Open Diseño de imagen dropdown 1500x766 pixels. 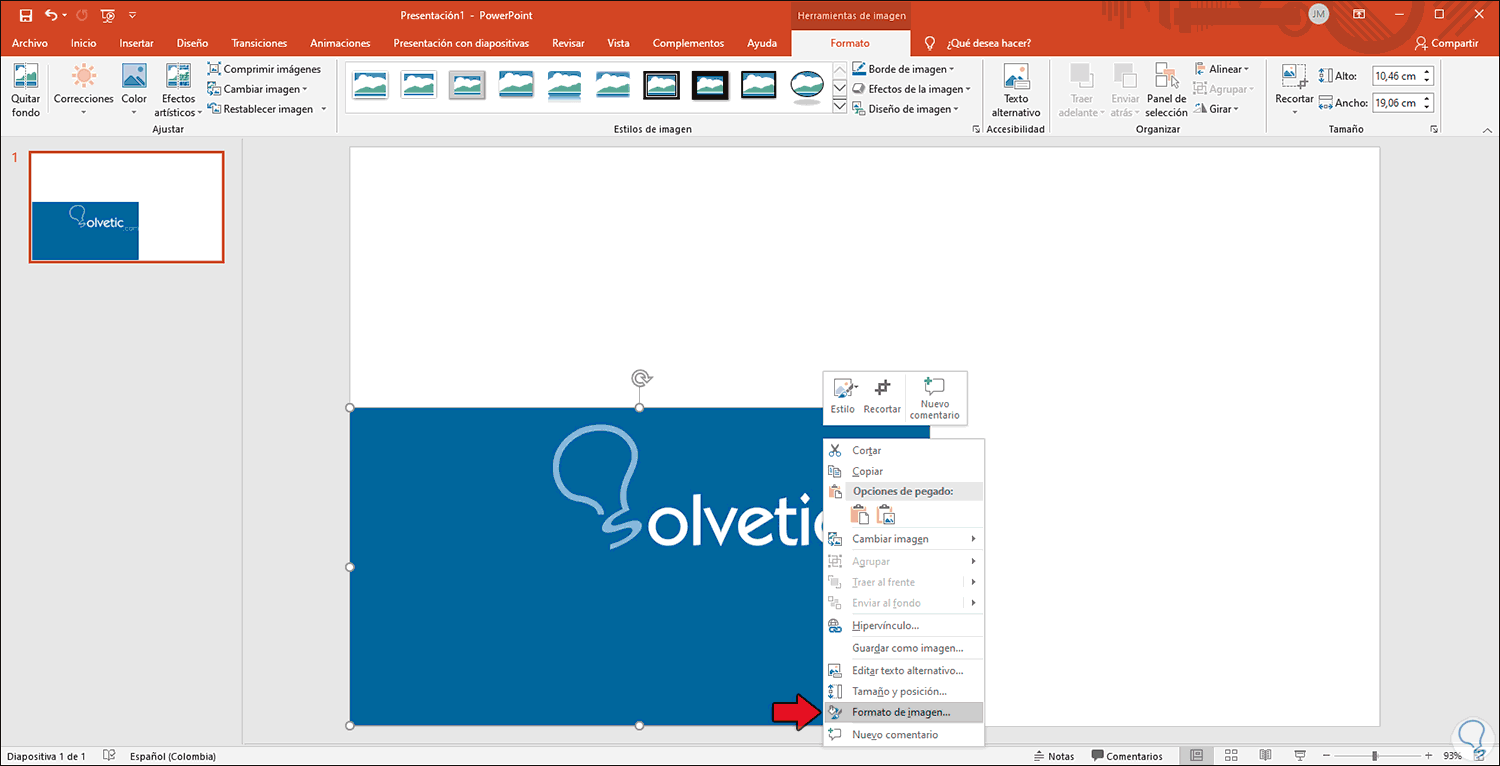tap(906, 109)
